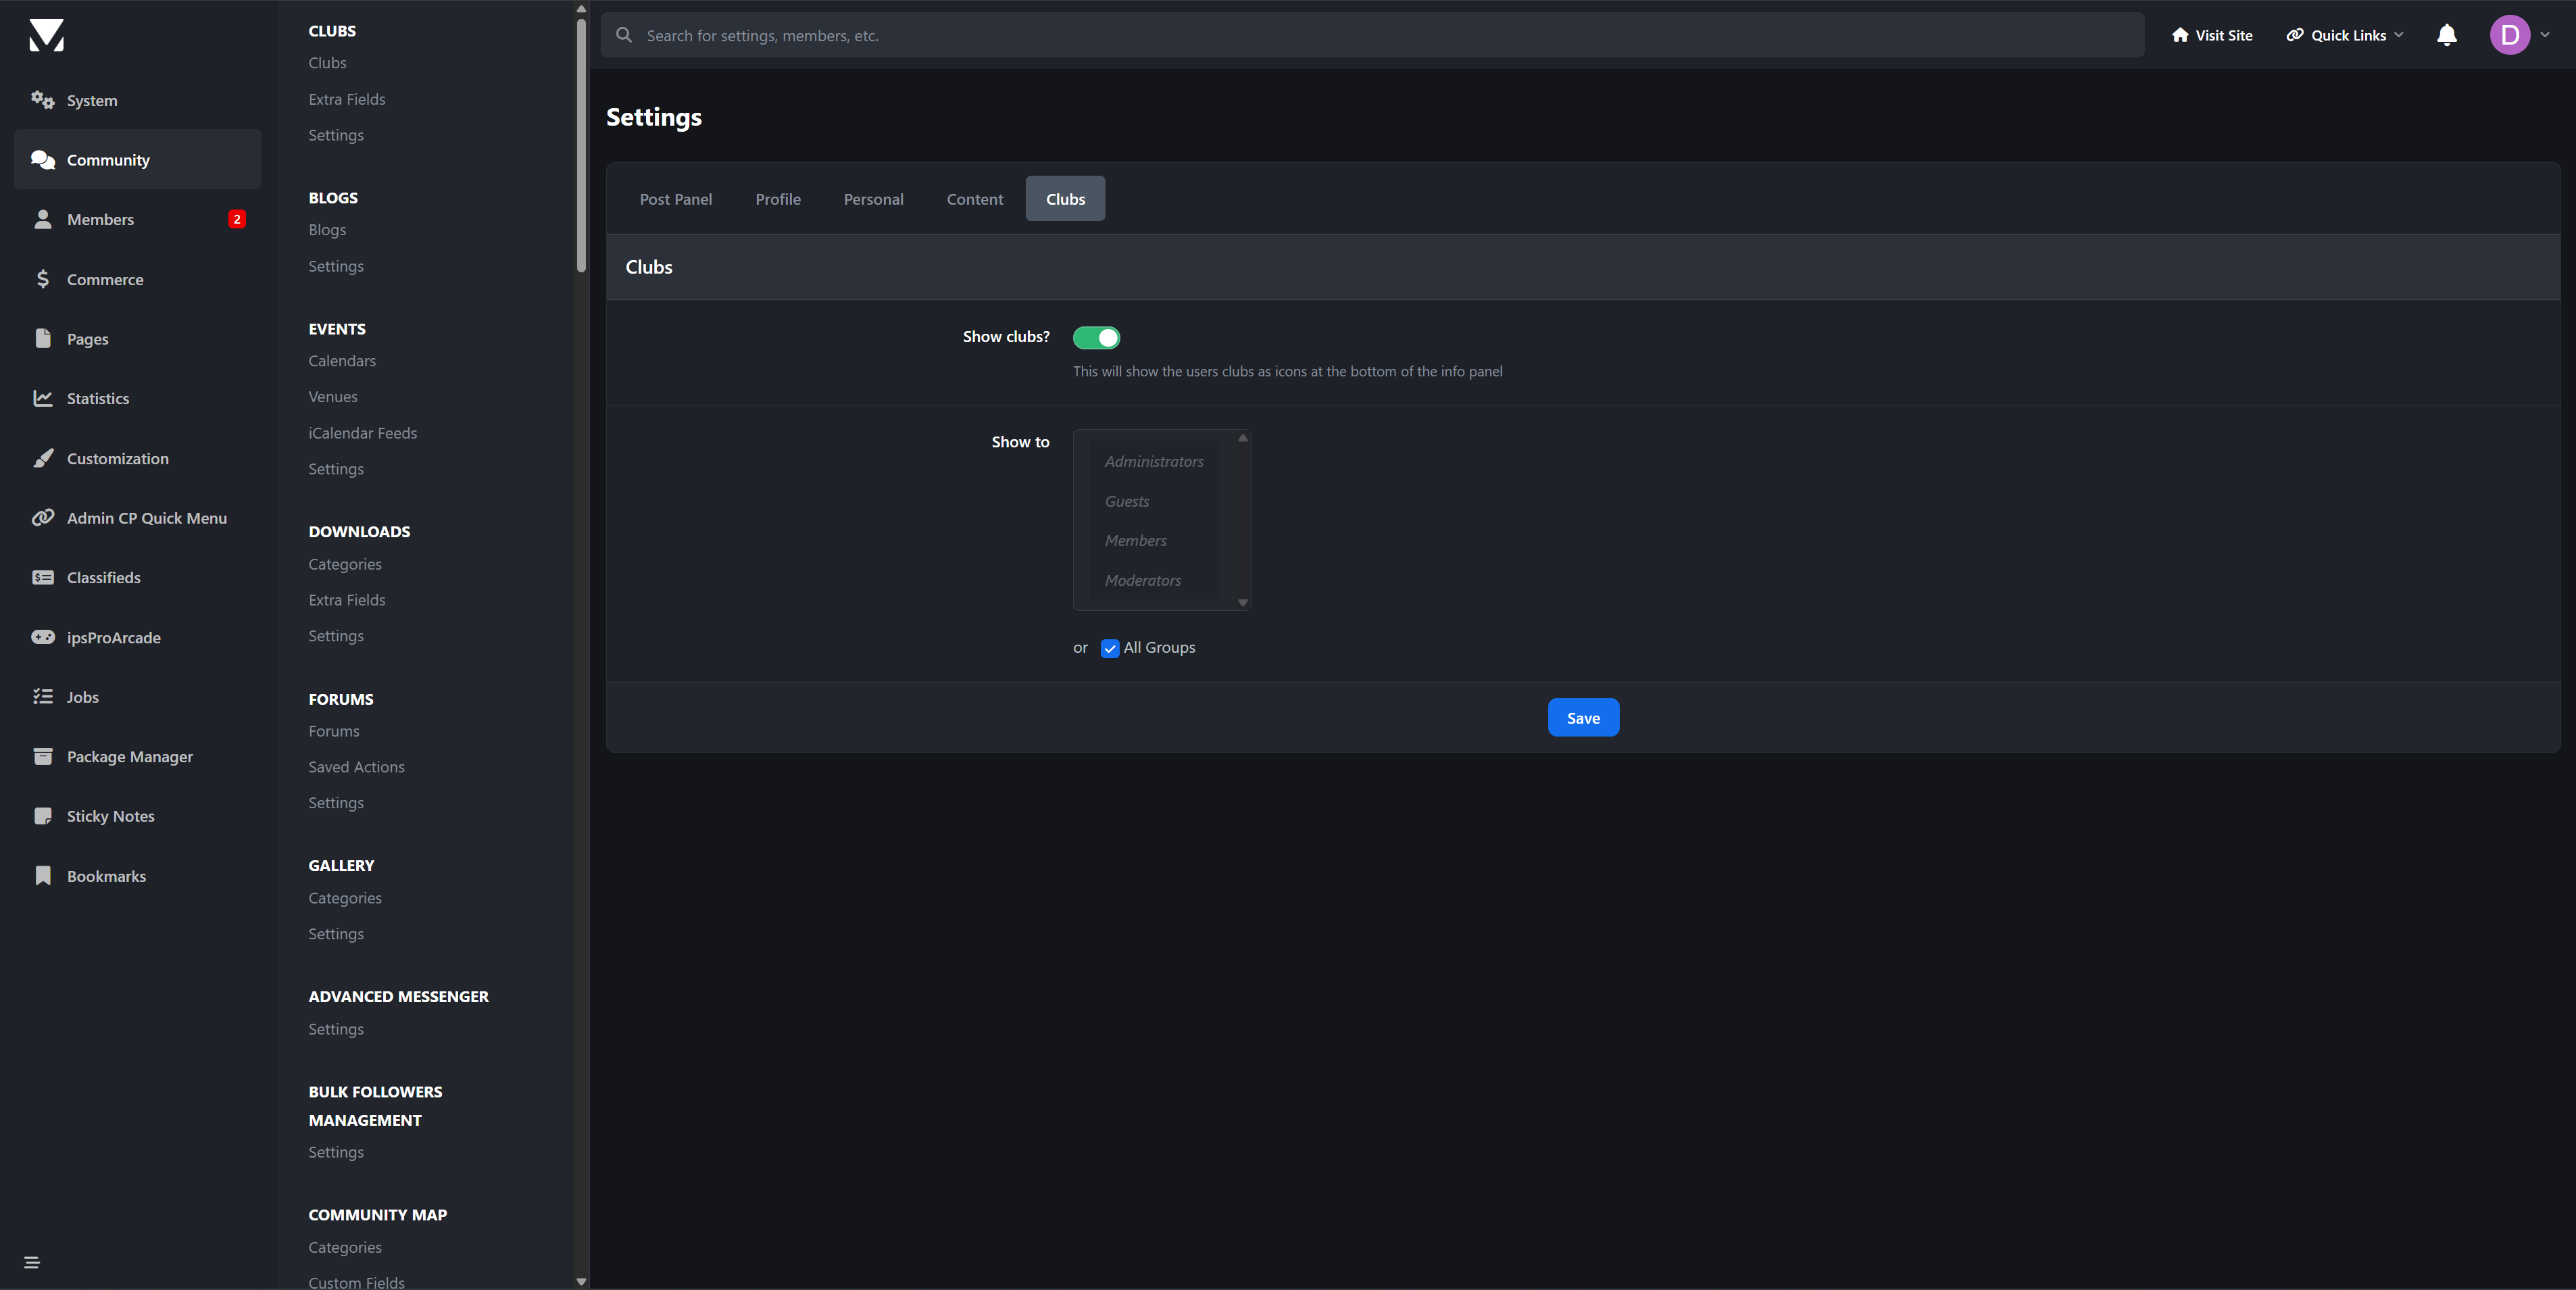Open Customization via the paintbrush icon
The height and width of the screenshot is (1290, 2576).
[42, 458]
